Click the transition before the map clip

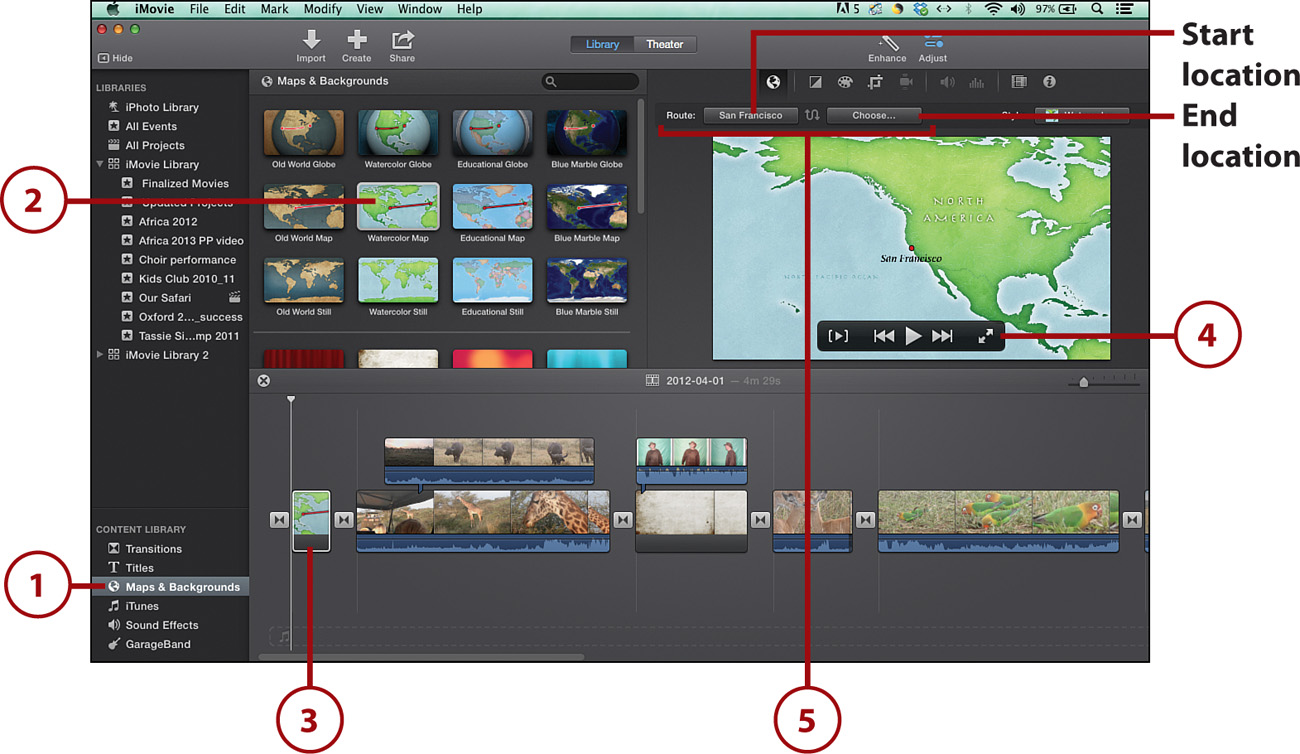pyautogui.click(x=279, y=519)
